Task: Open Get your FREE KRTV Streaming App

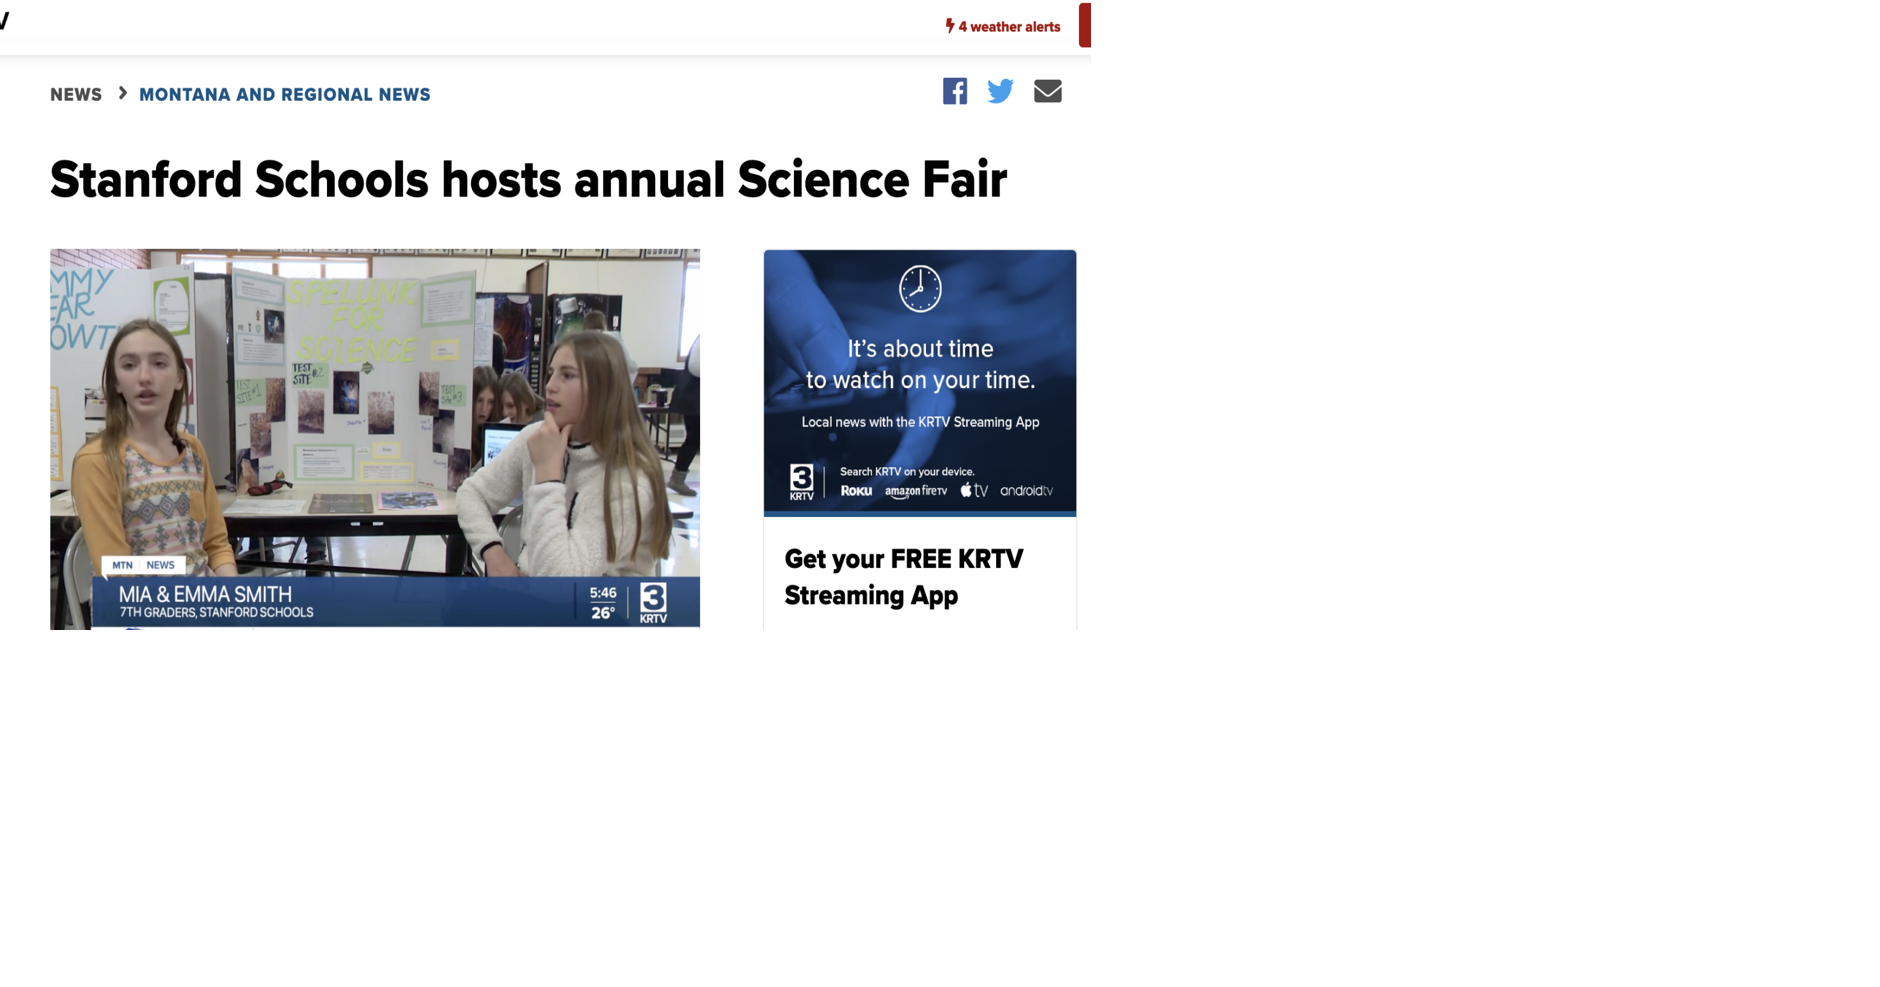Action: [903, 577]
